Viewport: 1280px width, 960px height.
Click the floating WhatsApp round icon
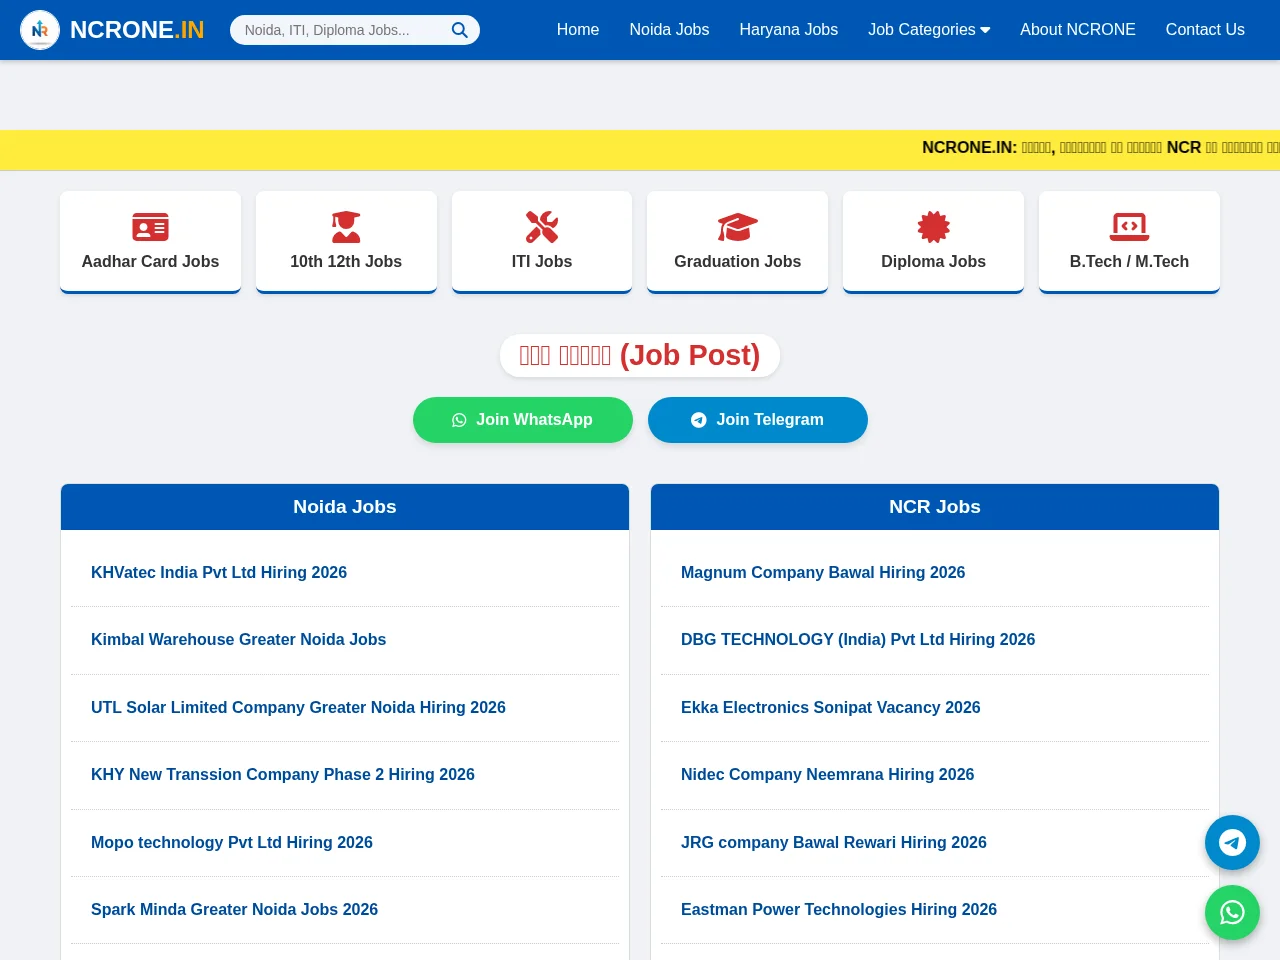pyautogui.click(x=1232, y=912)
